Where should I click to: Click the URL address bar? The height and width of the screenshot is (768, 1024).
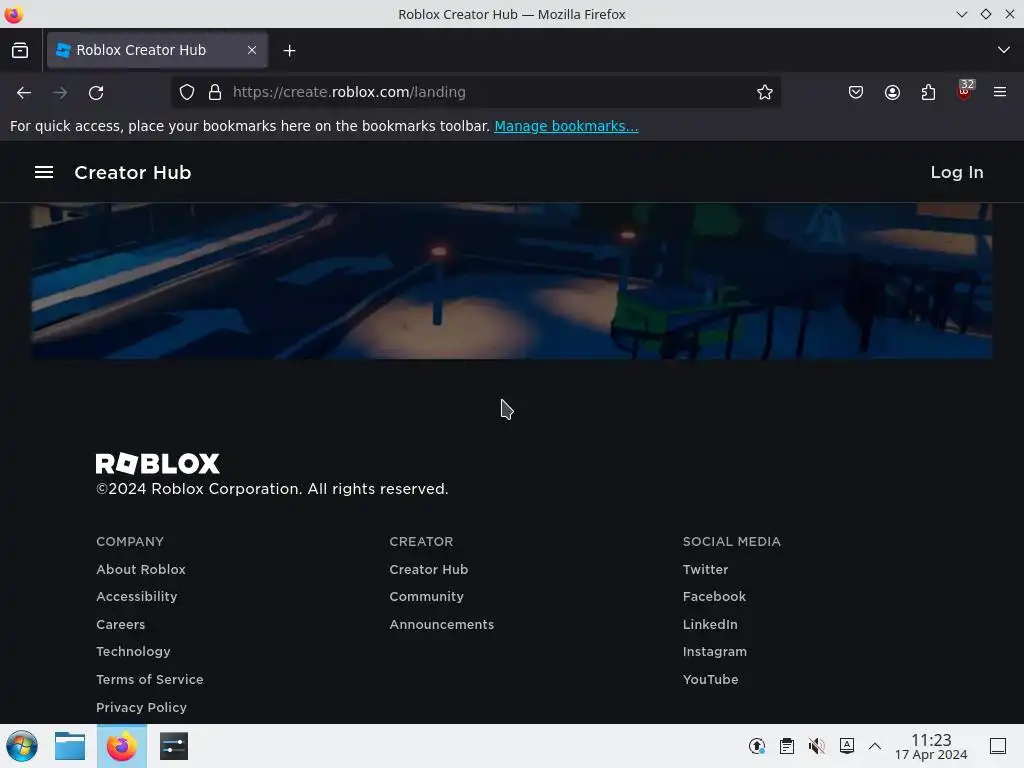pyautogui.click(x=475, y=92)
